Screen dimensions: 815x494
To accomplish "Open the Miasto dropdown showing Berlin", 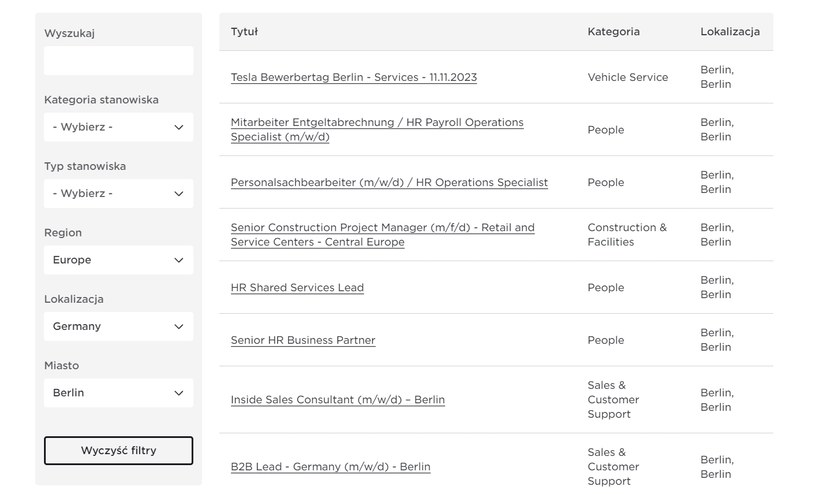I will tap(119, 393).
